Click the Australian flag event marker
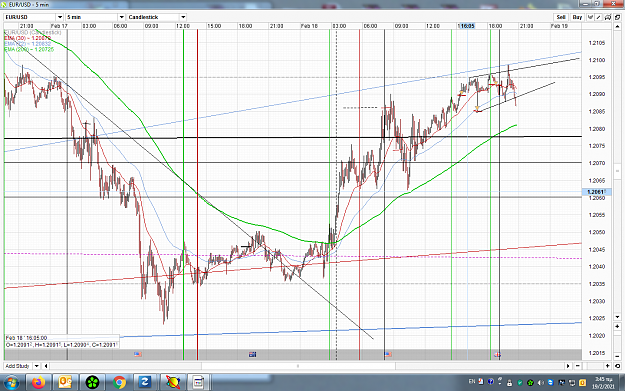 (252, 354)
